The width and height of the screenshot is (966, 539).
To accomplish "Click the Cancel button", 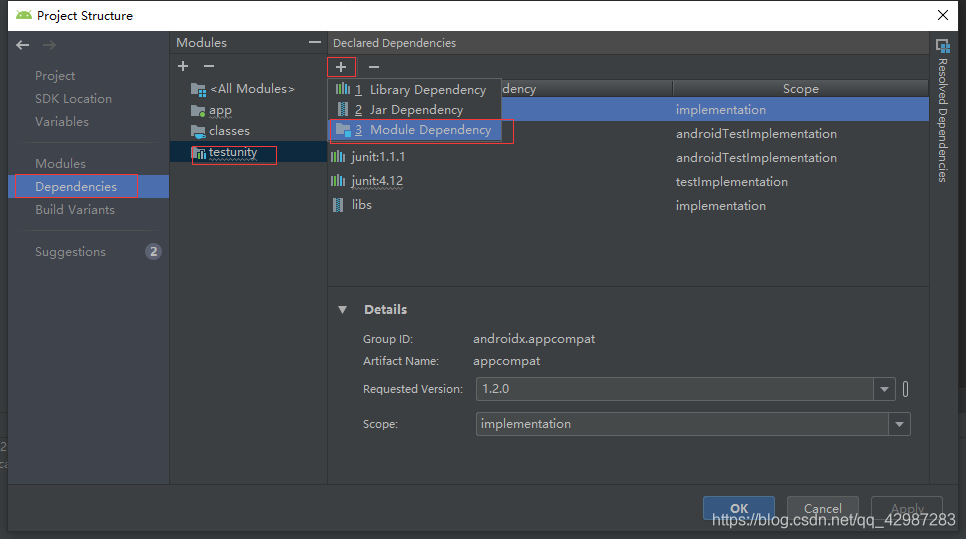I will 822,508.
